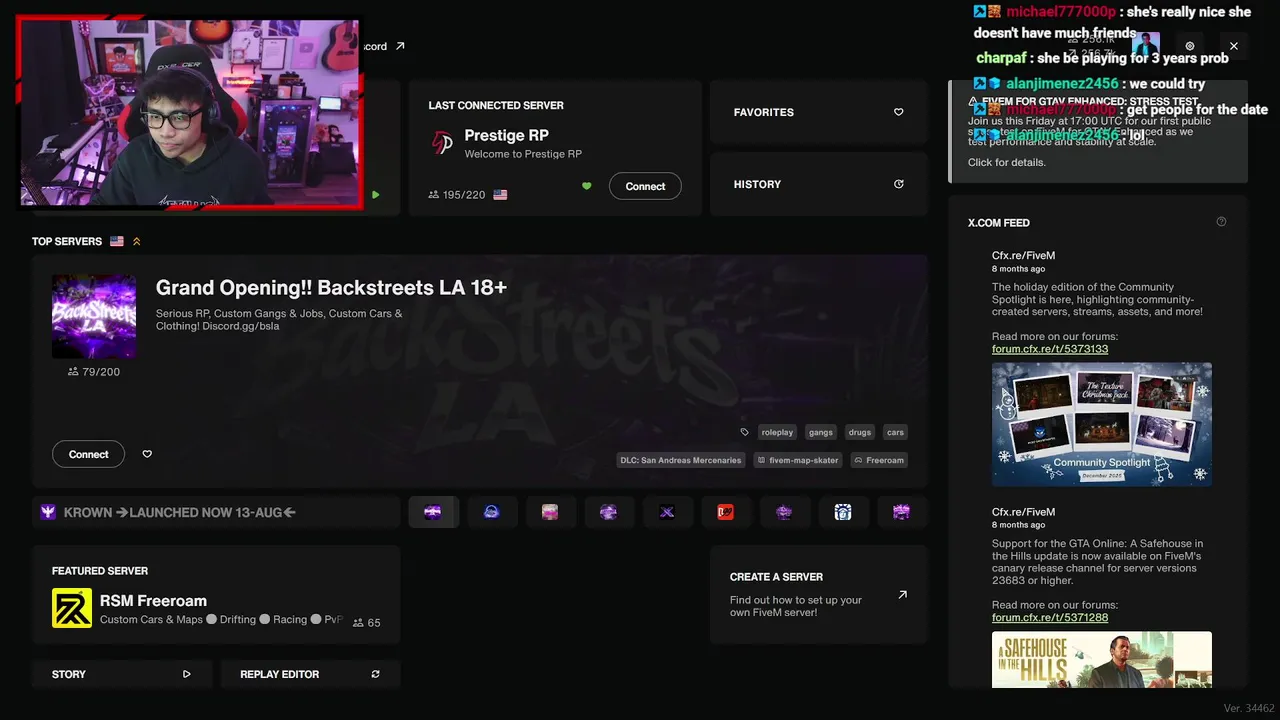Open the Backstreets LA server thumbnail

tap(94, 316)
